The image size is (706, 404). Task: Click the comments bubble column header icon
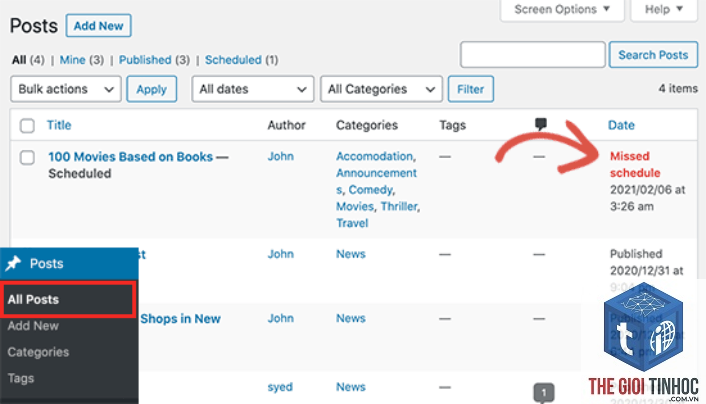[x=541, y=124]
